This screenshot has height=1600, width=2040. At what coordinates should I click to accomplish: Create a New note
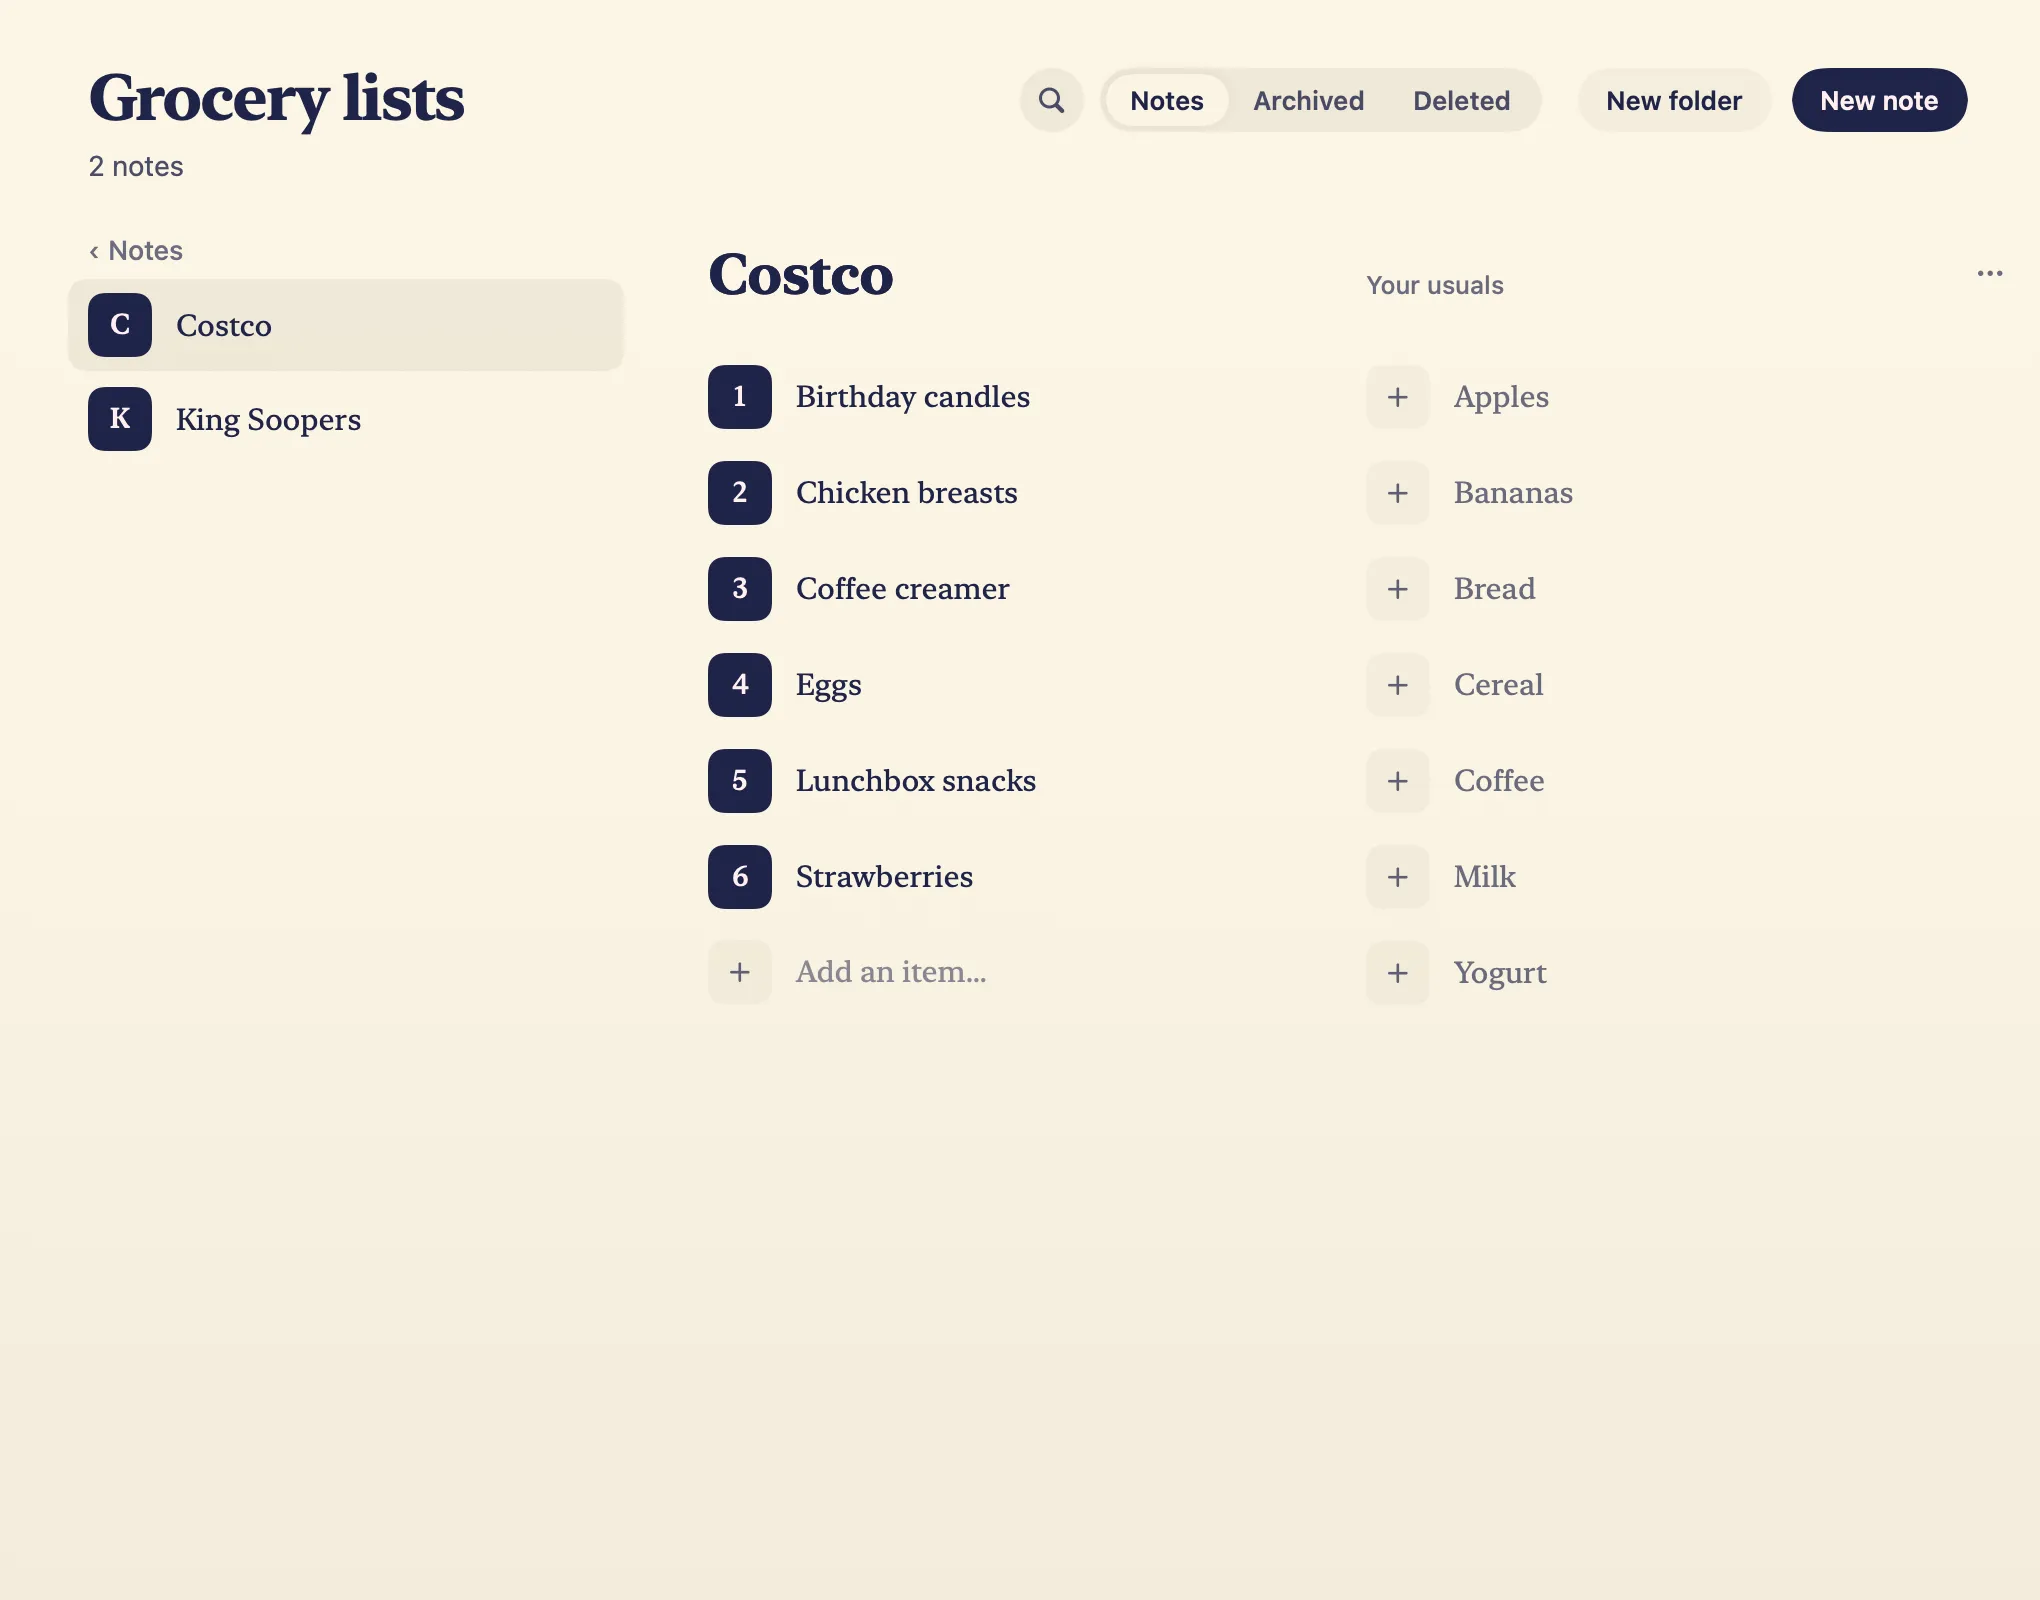click(1879, 100)
